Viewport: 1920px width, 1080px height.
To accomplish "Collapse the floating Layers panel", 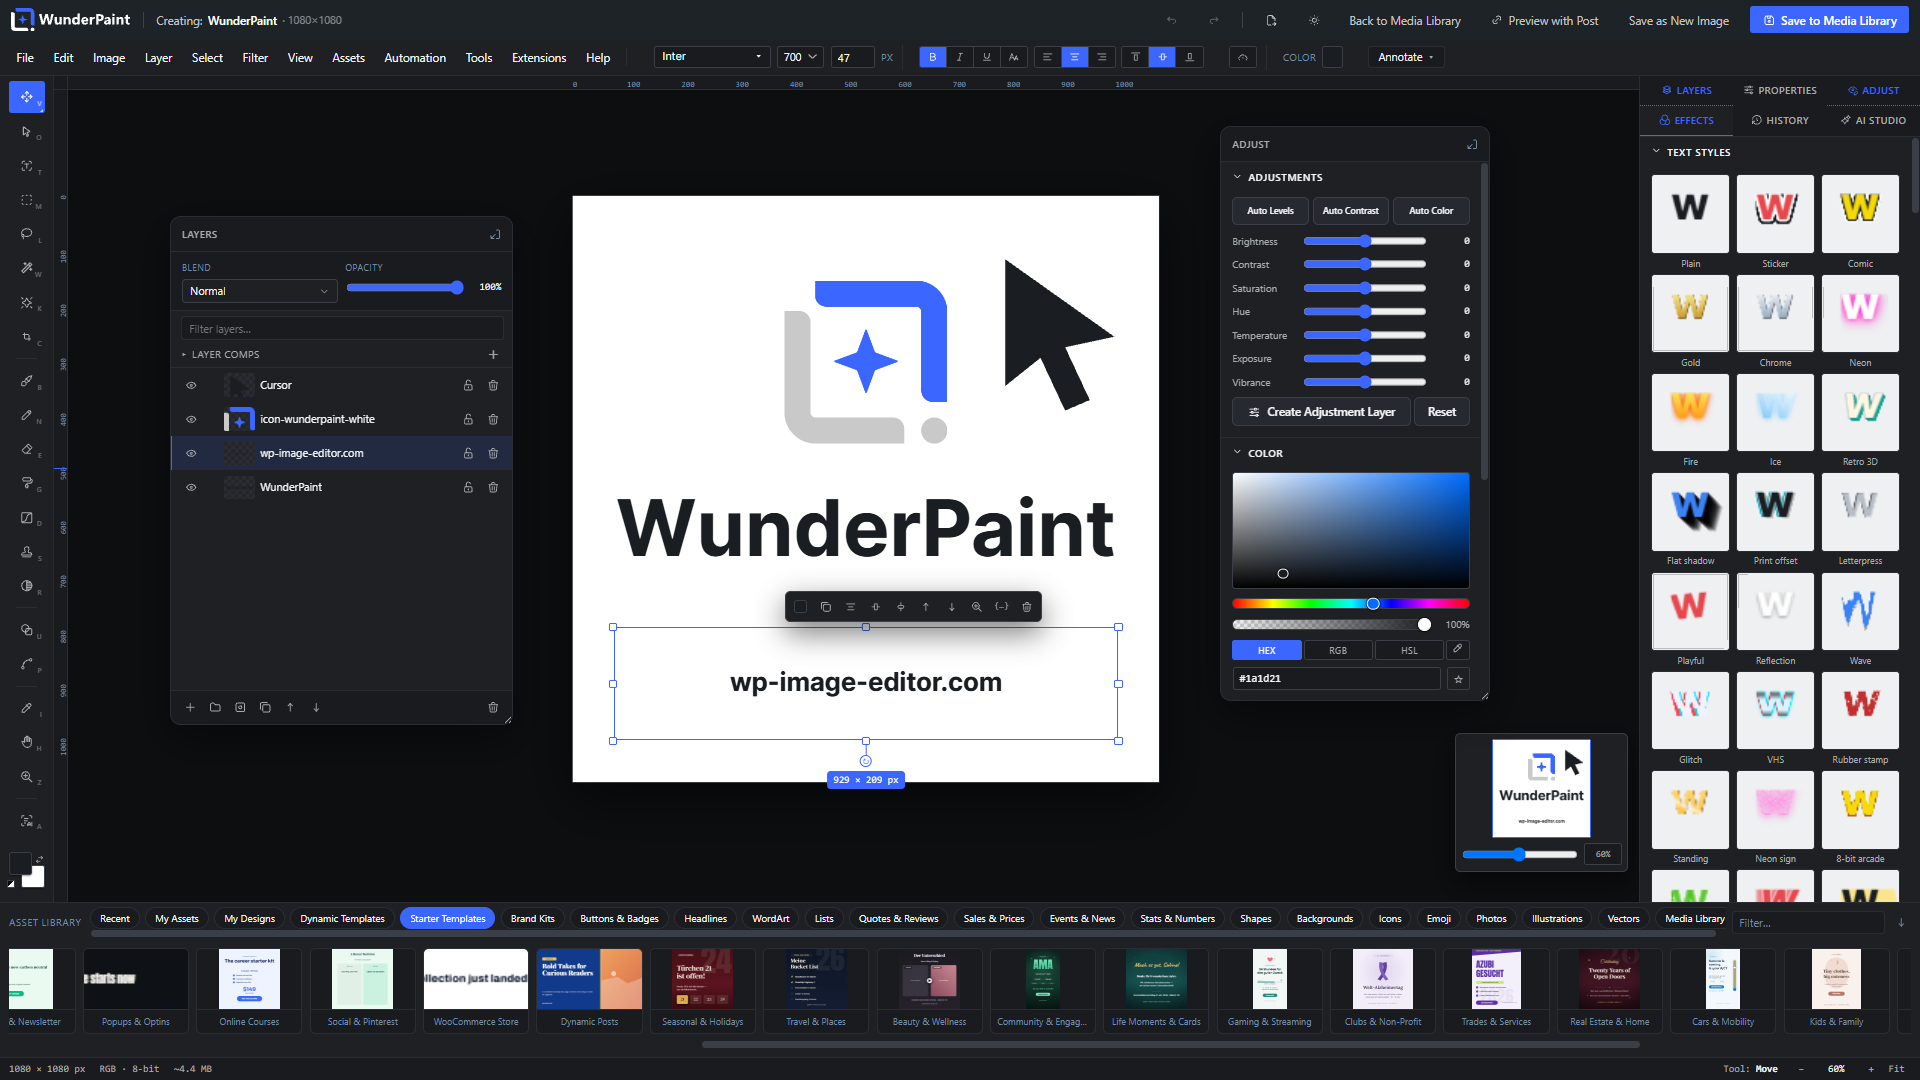I will point(495,235).
